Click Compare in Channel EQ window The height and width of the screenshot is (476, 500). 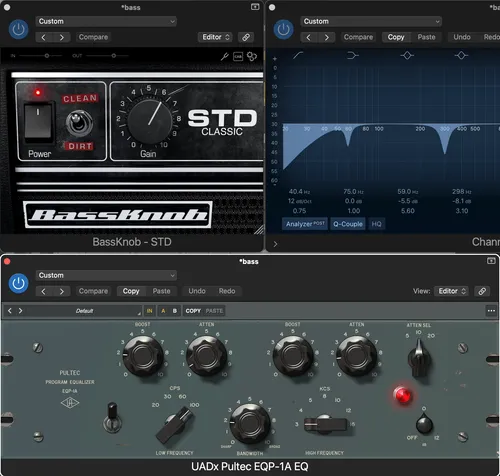coord(358,37)
